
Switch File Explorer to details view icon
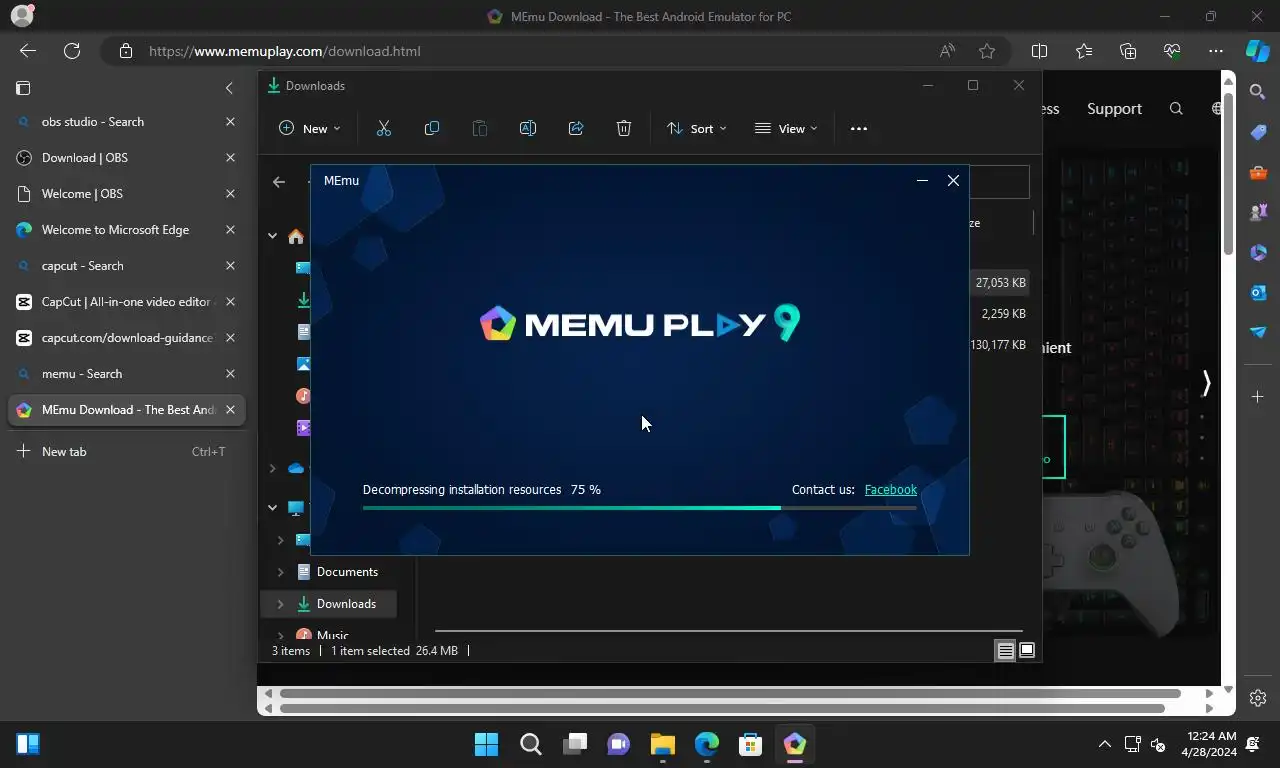tap(1005, 650)
